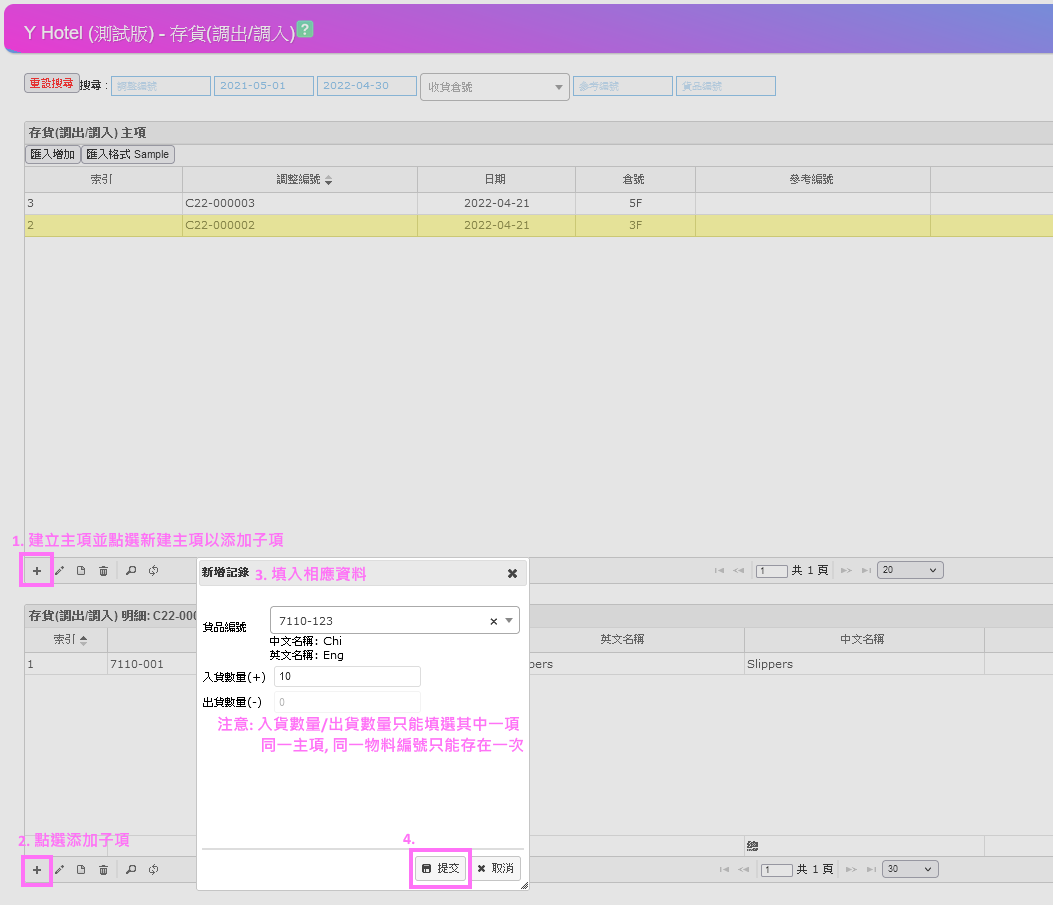Clear the 7110-123 selection with the x icon
This screenshot has height=905, width=1053.
tap(493, 621)
